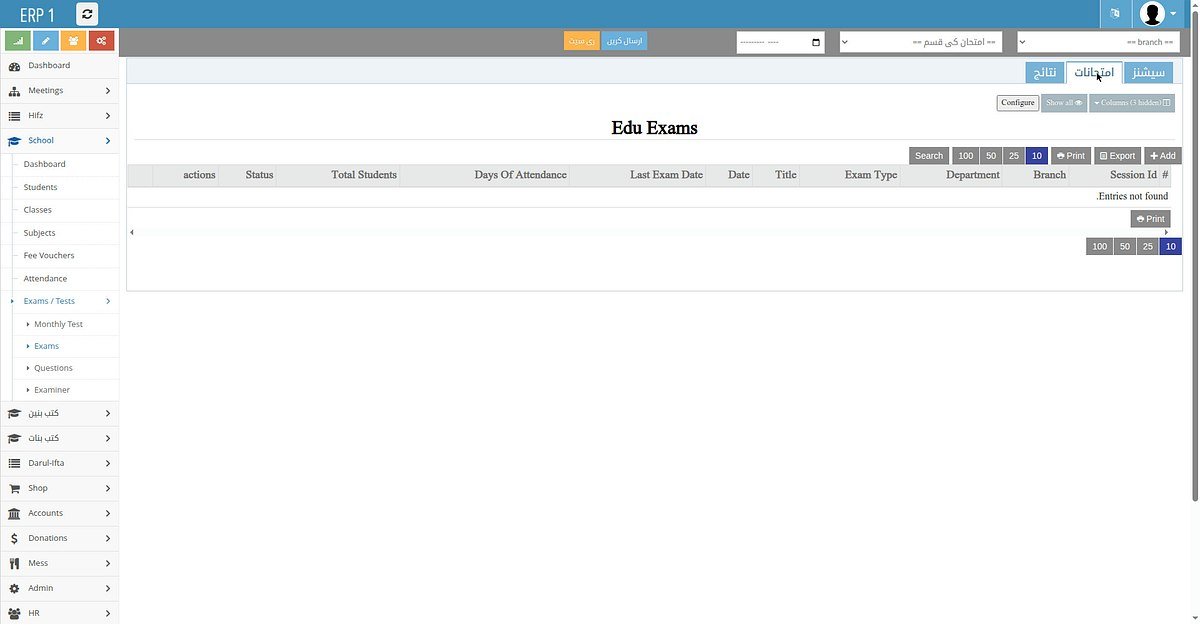Open the red gears shortcut icon
Screen dimensions: 1200x625
[x=101, y=41]
